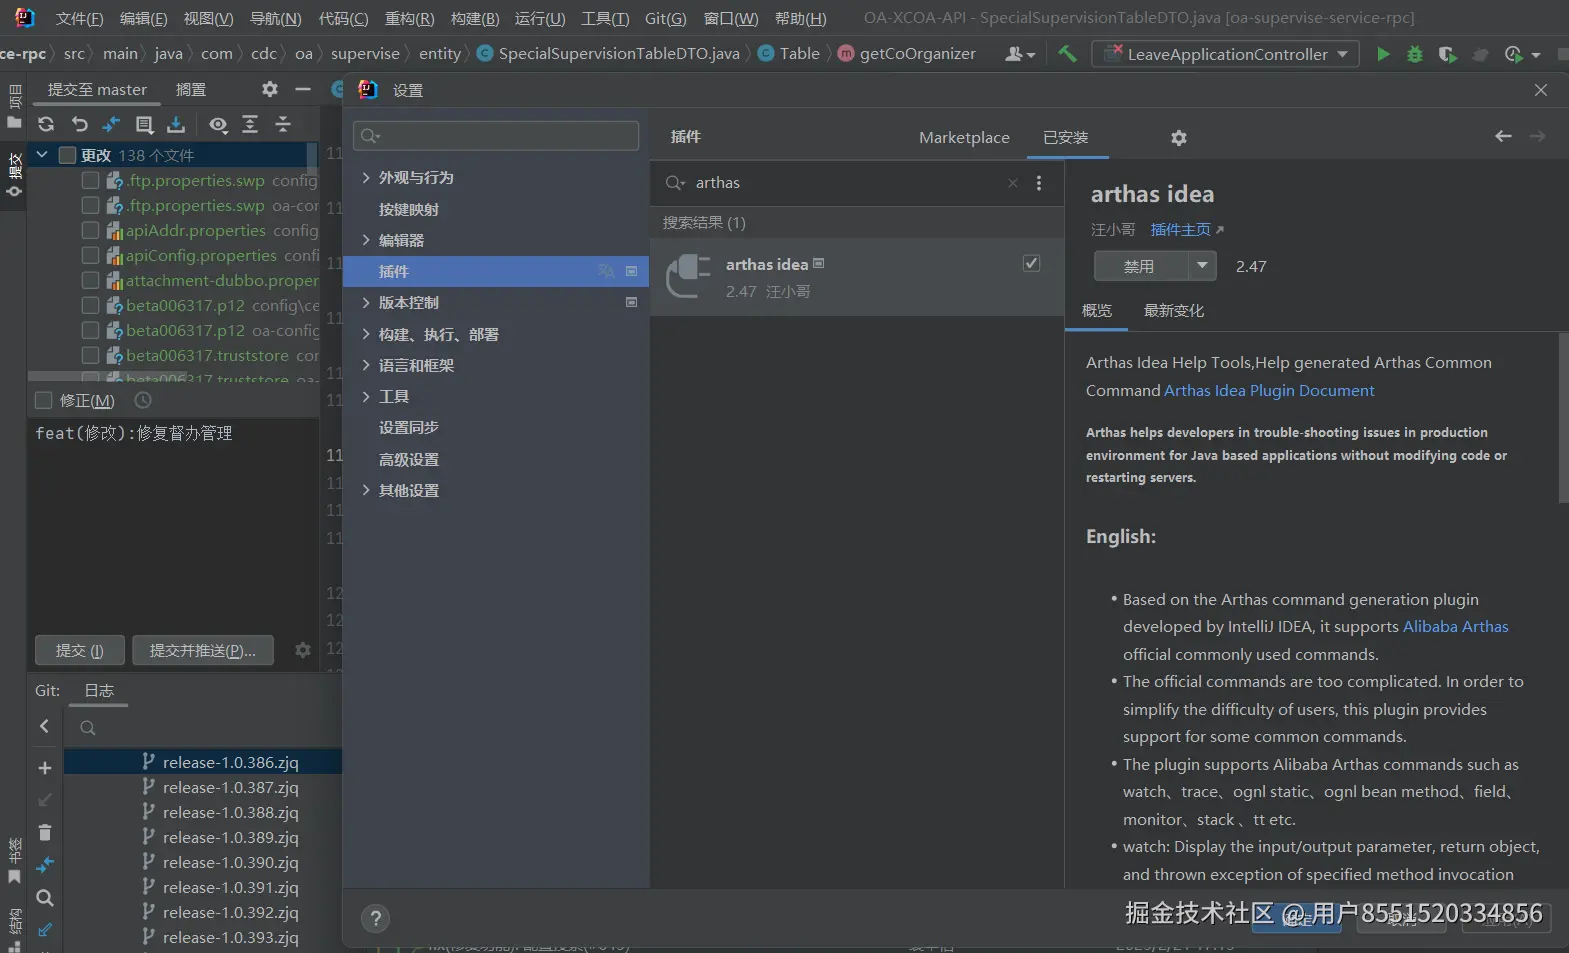The width and height of the screenshot is (1569, 953).
Task: Expand 其他设置 settings category
Action: 366,490
